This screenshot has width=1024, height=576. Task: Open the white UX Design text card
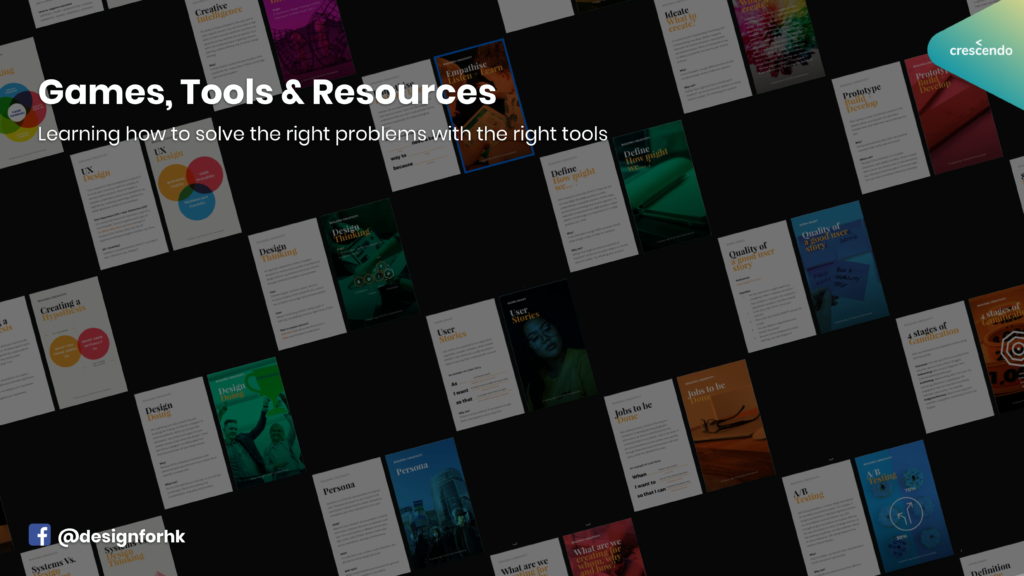click(x=120, y=205)
